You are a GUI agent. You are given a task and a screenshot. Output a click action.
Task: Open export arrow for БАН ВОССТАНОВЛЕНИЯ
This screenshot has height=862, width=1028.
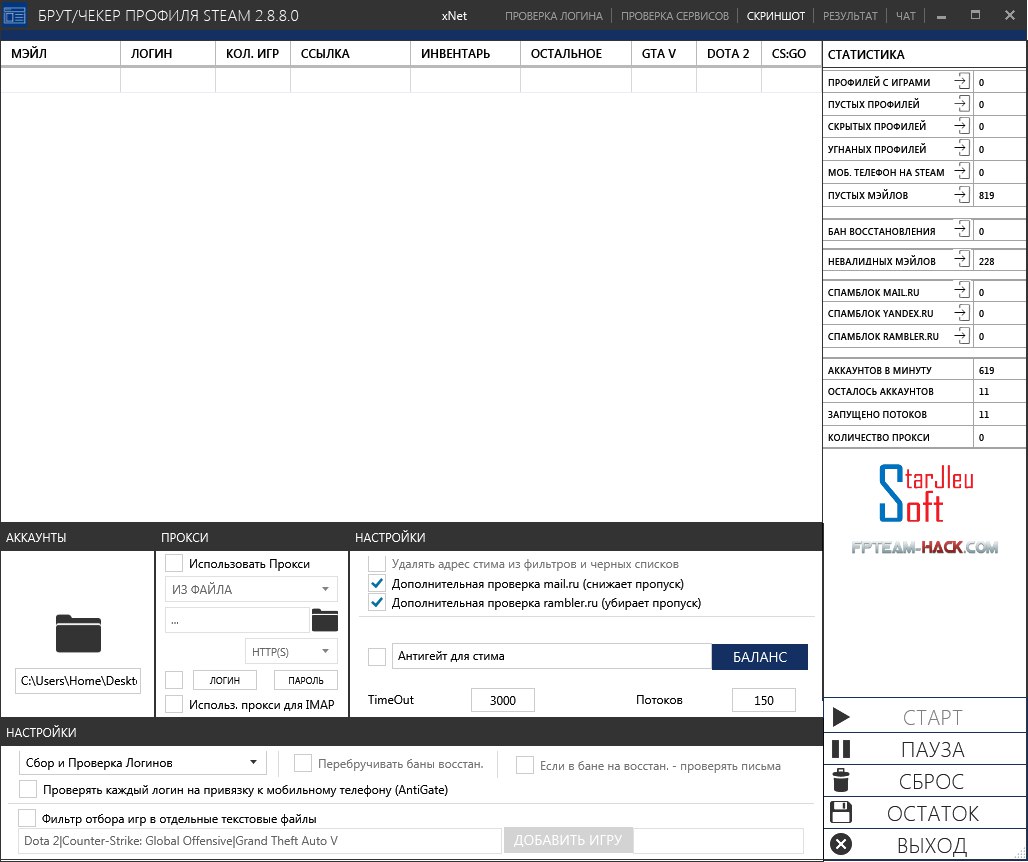(961, 229)
